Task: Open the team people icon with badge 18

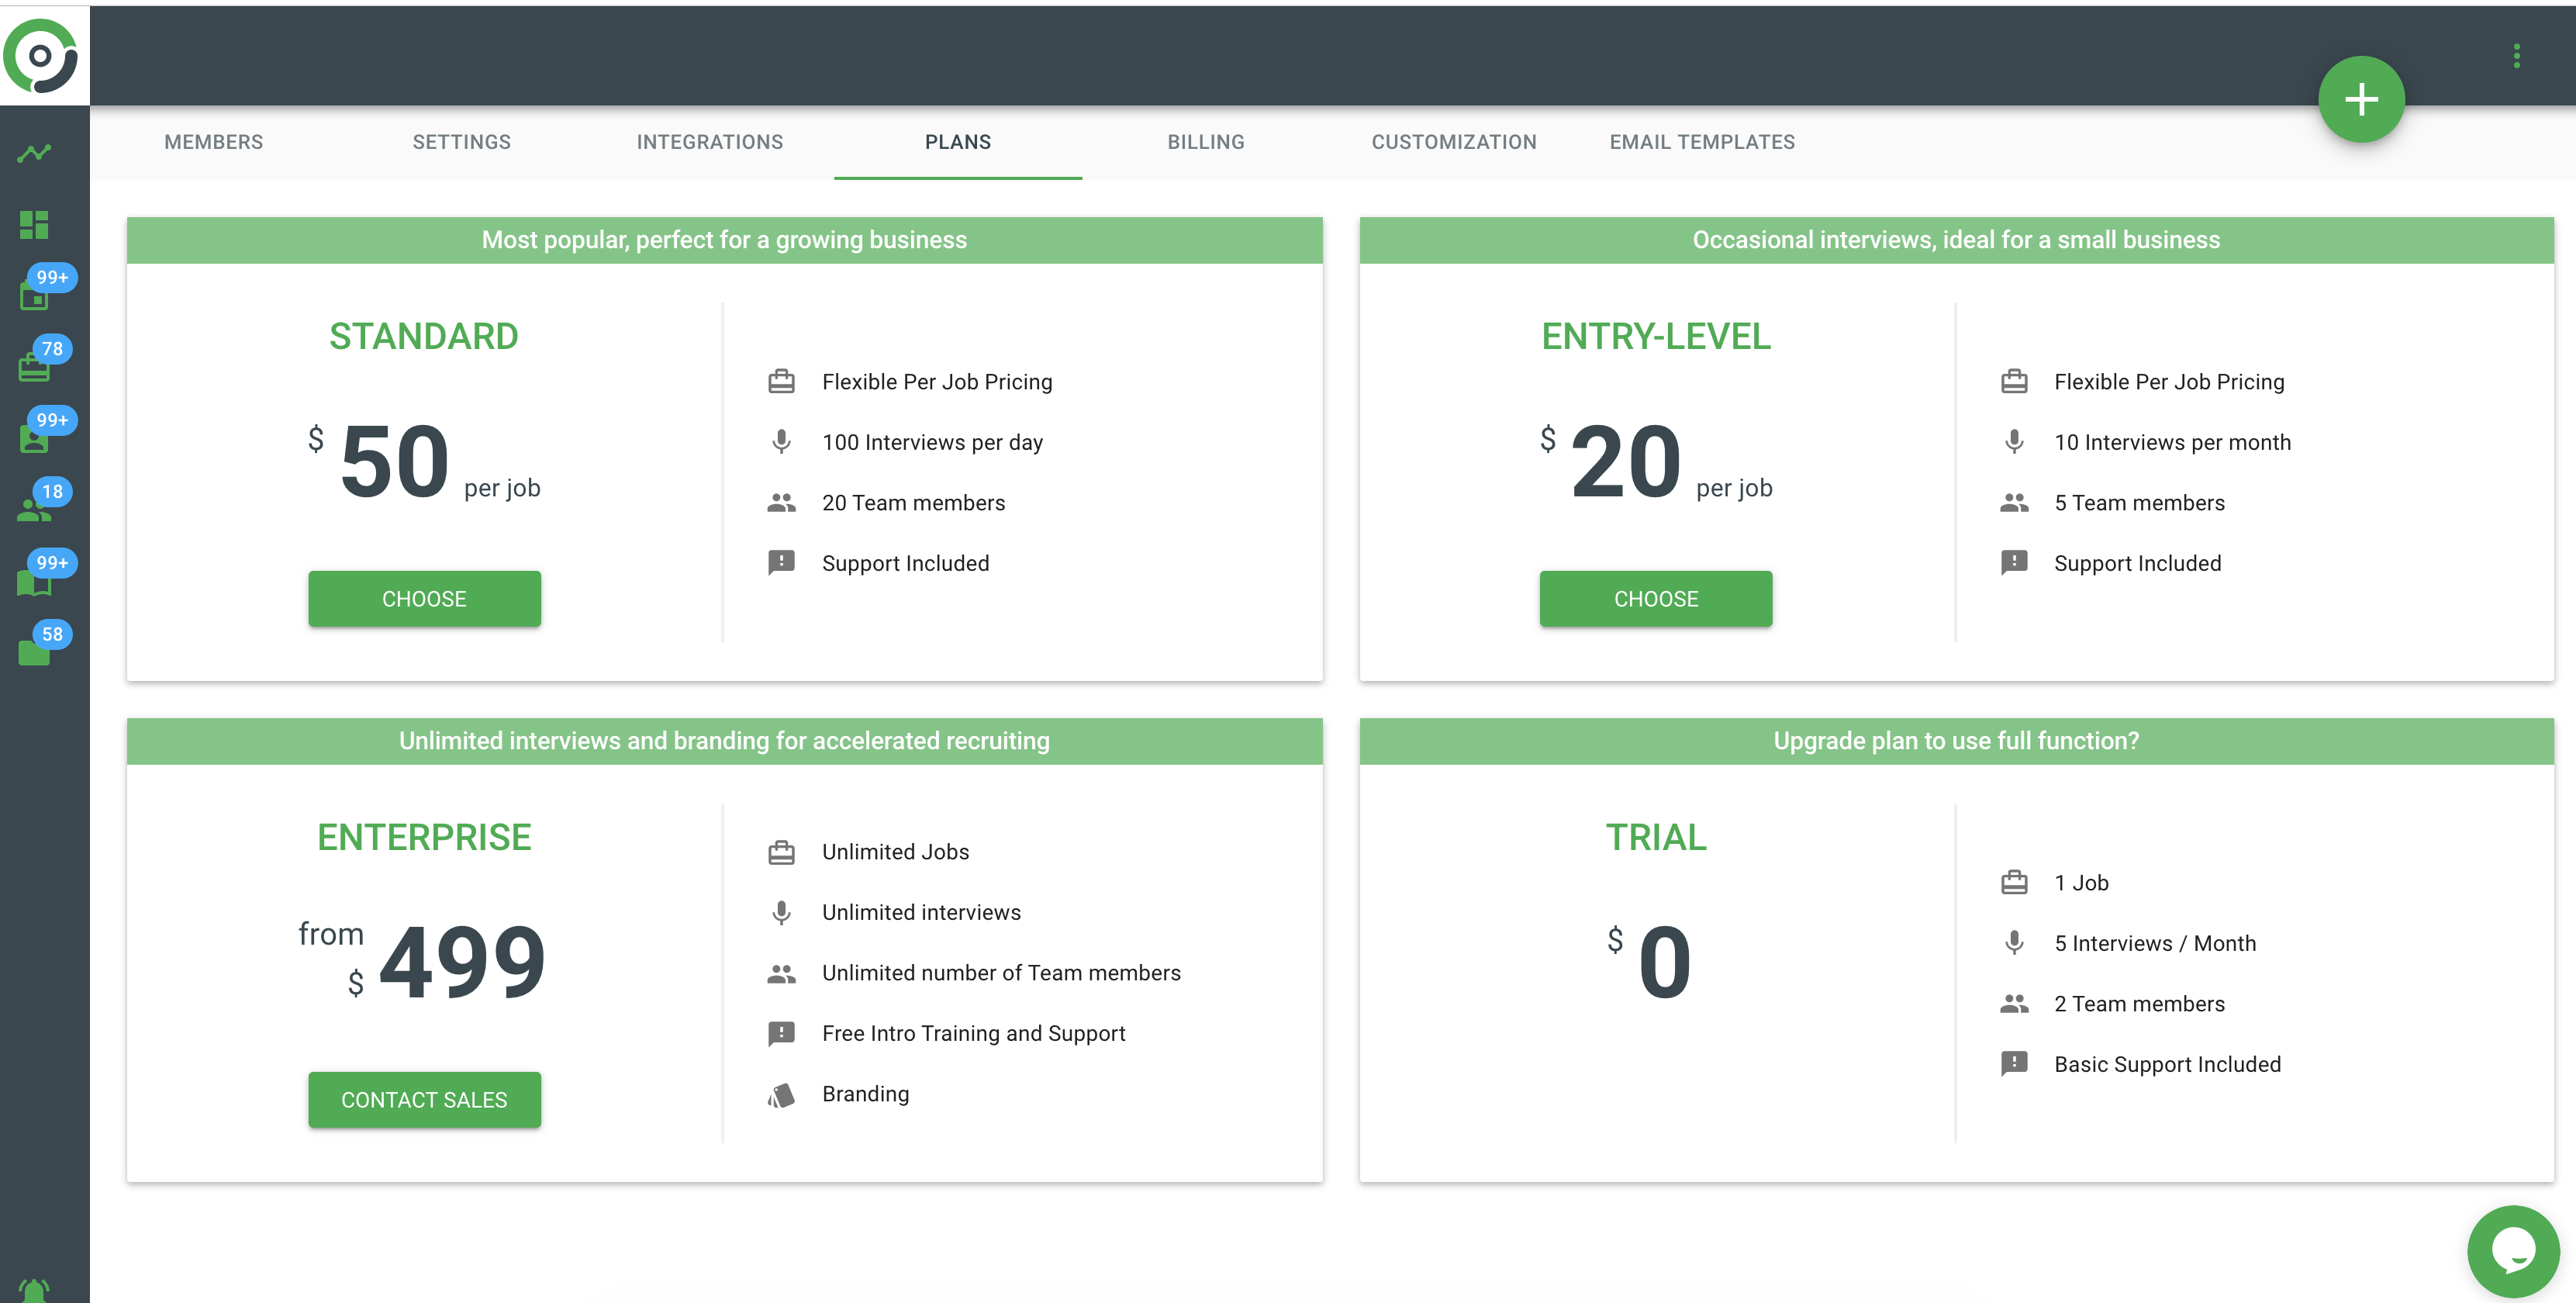Action: tap(34, 510)
